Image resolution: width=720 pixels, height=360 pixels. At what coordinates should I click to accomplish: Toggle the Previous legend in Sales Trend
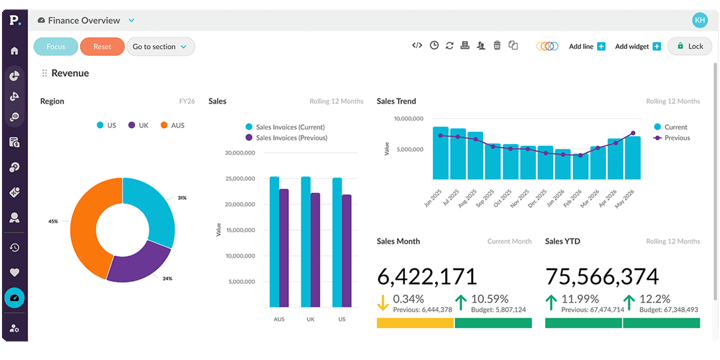pos(671,137)
